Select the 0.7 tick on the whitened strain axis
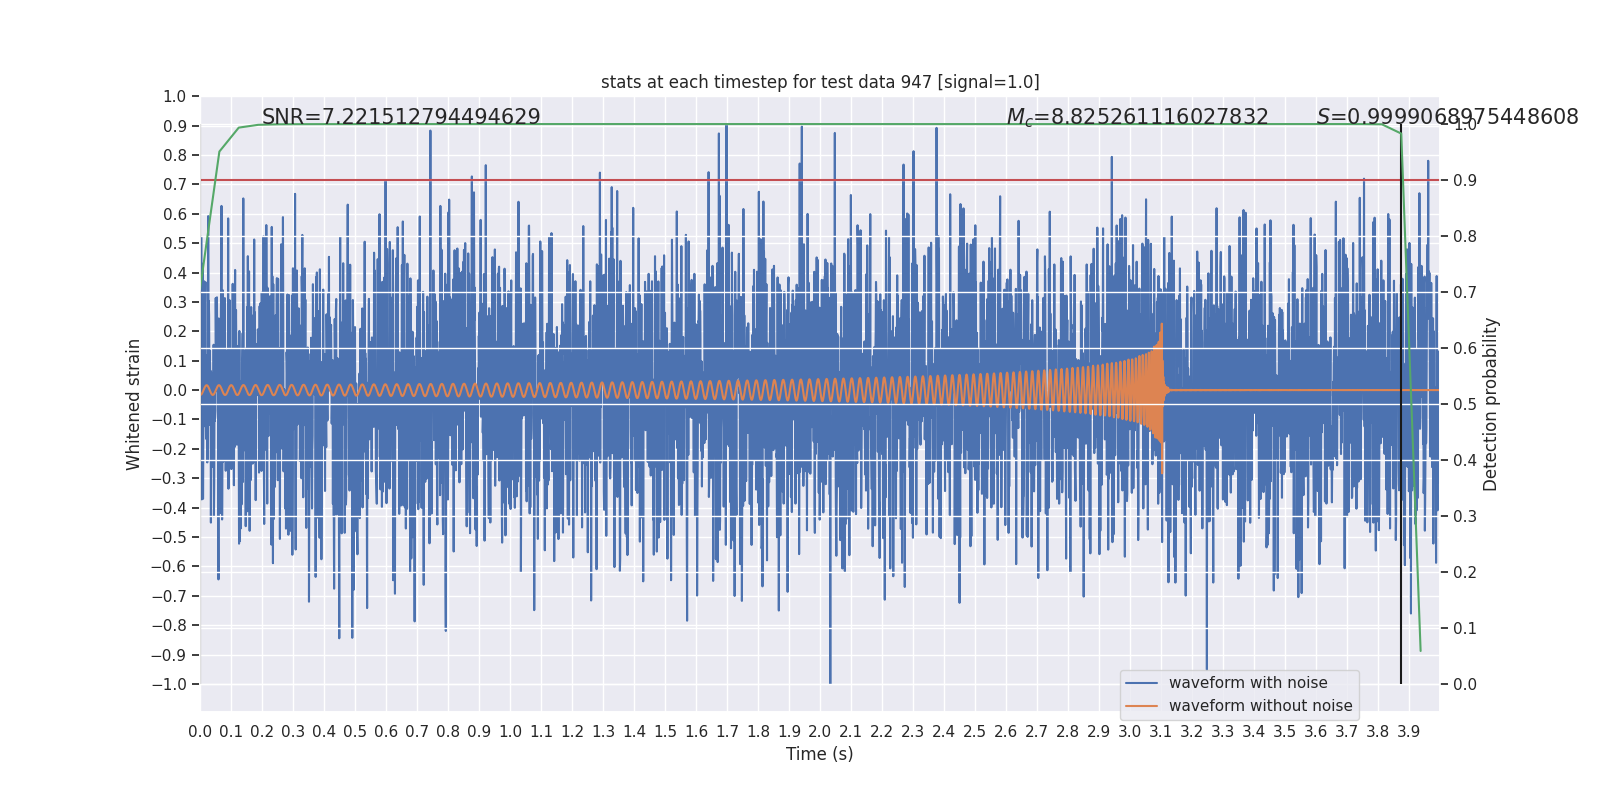The image size is (1600, 800). 175,185
